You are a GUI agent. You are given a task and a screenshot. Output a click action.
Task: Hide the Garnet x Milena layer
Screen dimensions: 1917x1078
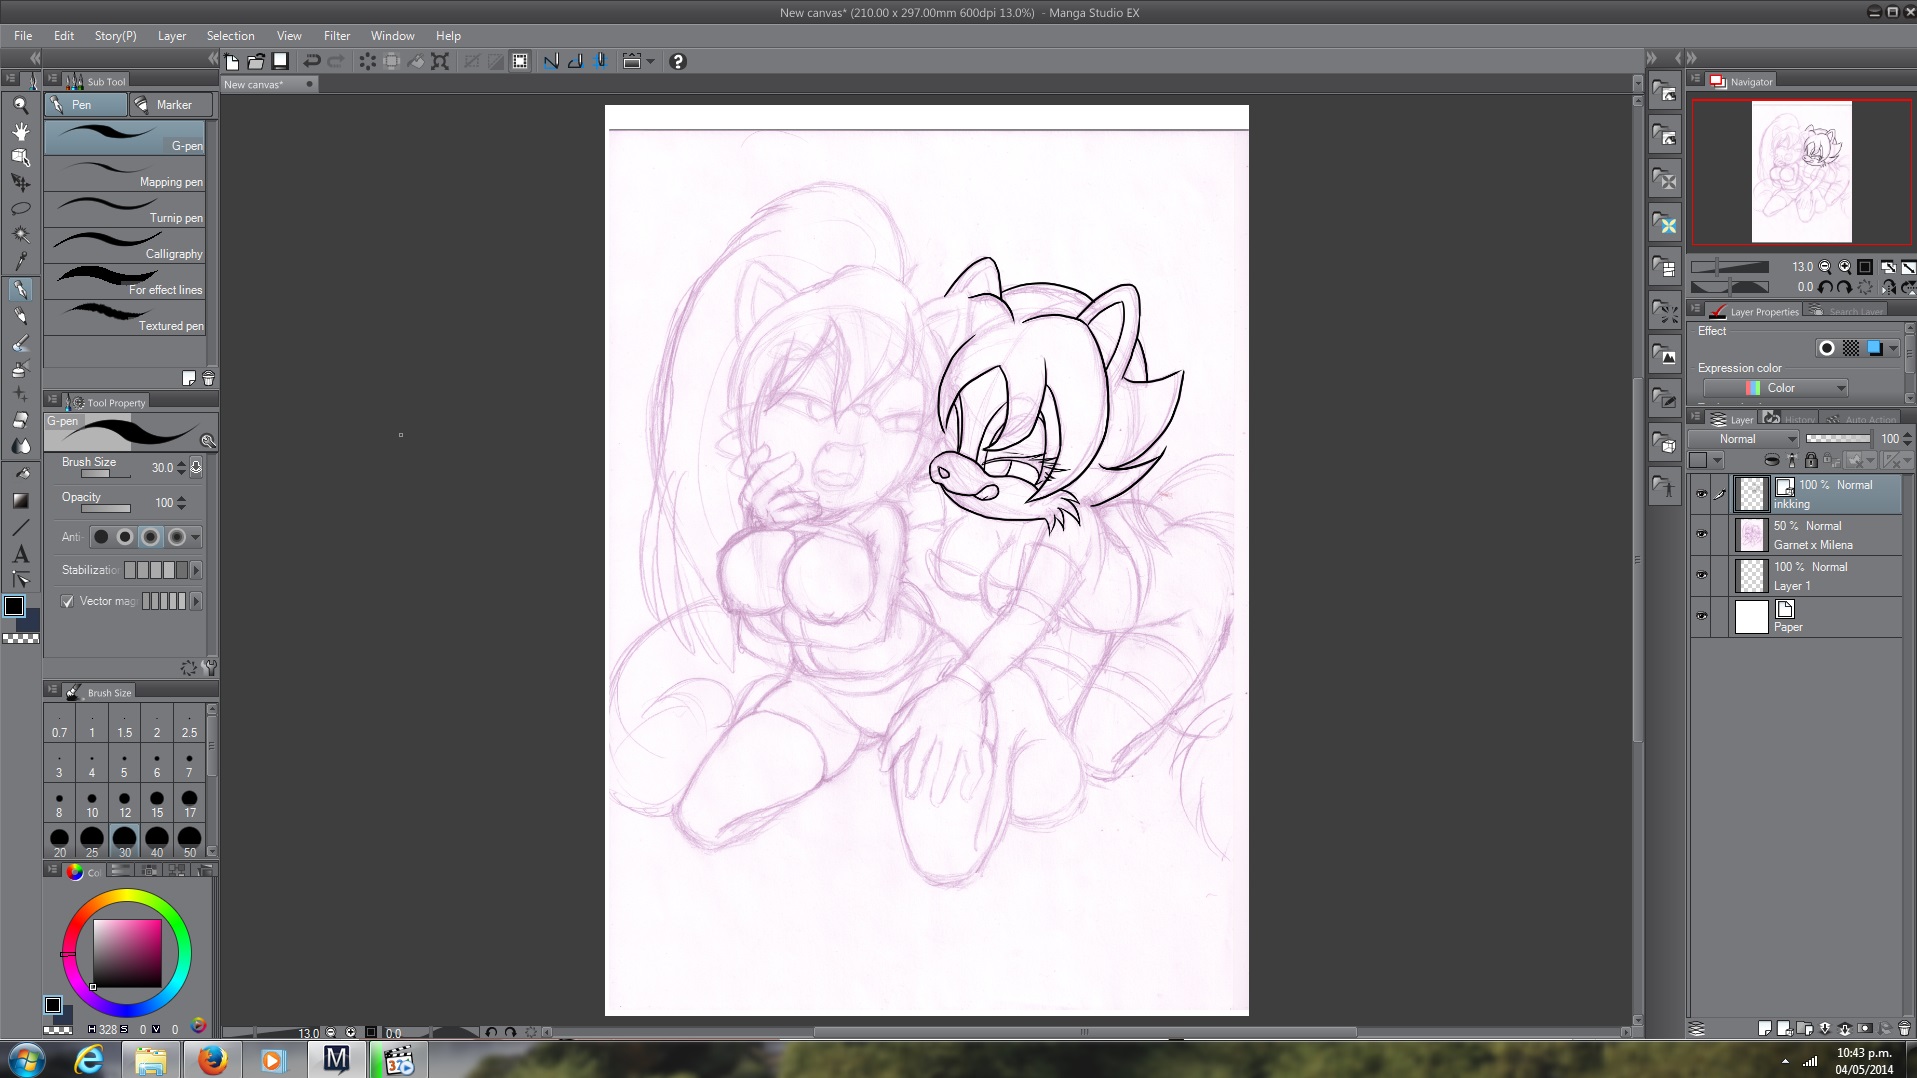(x=1701, y=535)
